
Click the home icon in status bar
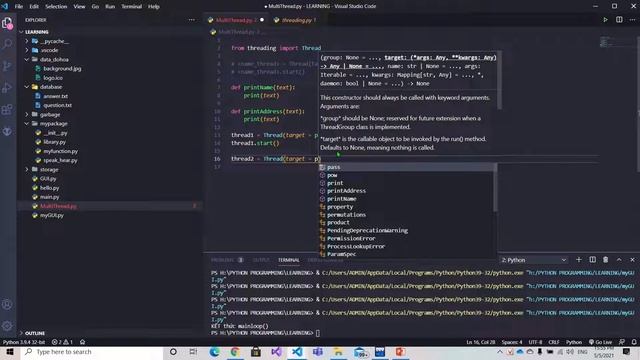pos(82,342)
